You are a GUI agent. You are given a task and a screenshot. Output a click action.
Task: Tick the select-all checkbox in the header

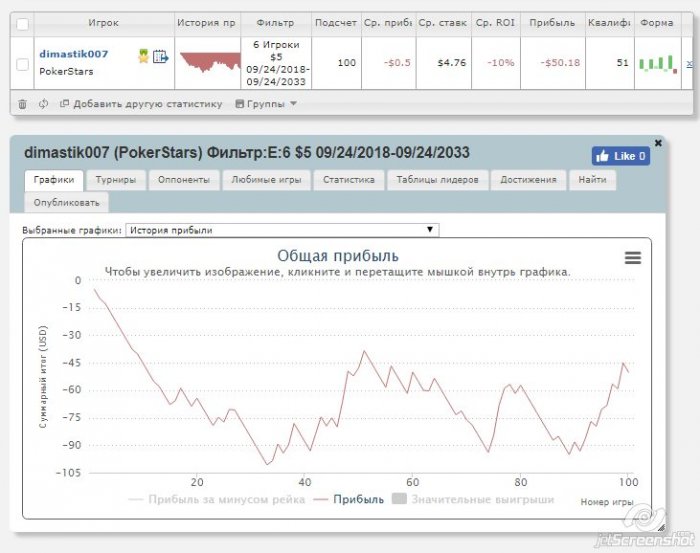point(22,24)
